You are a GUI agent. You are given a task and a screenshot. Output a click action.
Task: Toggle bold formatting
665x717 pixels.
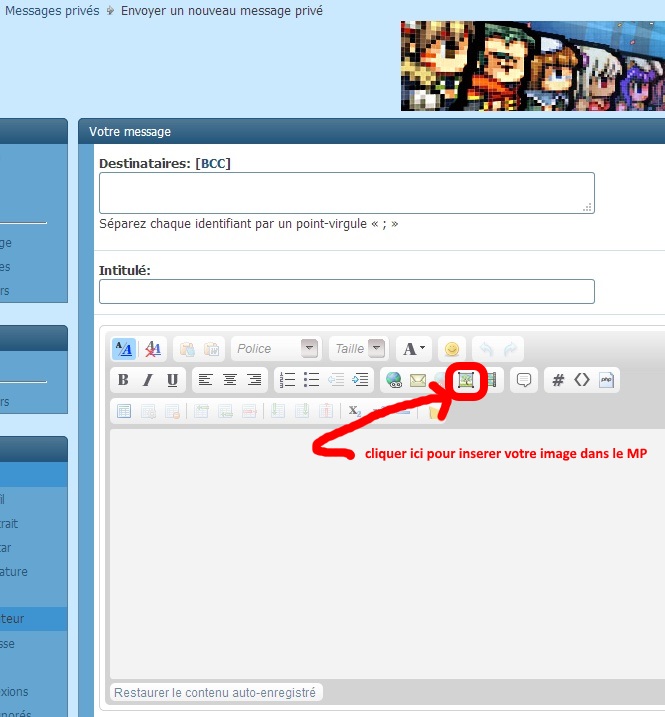(x=123, y=380)
